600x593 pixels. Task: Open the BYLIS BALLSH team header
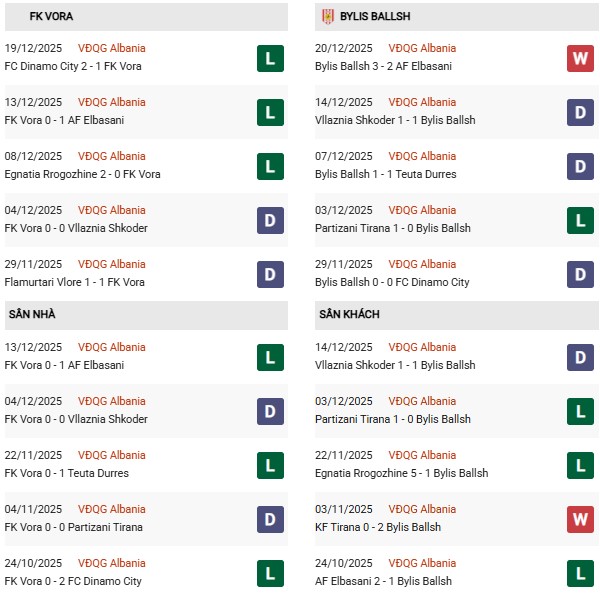(x=375, y=17)
